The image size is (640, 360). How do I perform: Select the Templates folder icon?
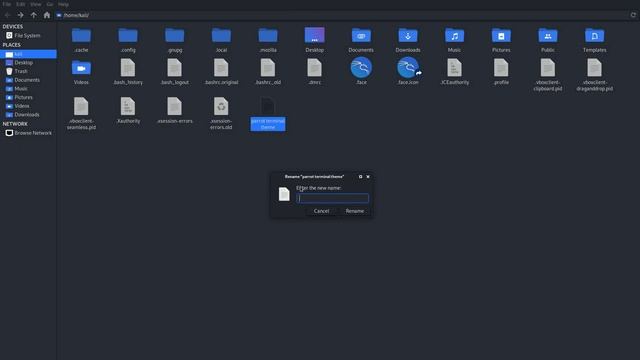pos(594,36)
